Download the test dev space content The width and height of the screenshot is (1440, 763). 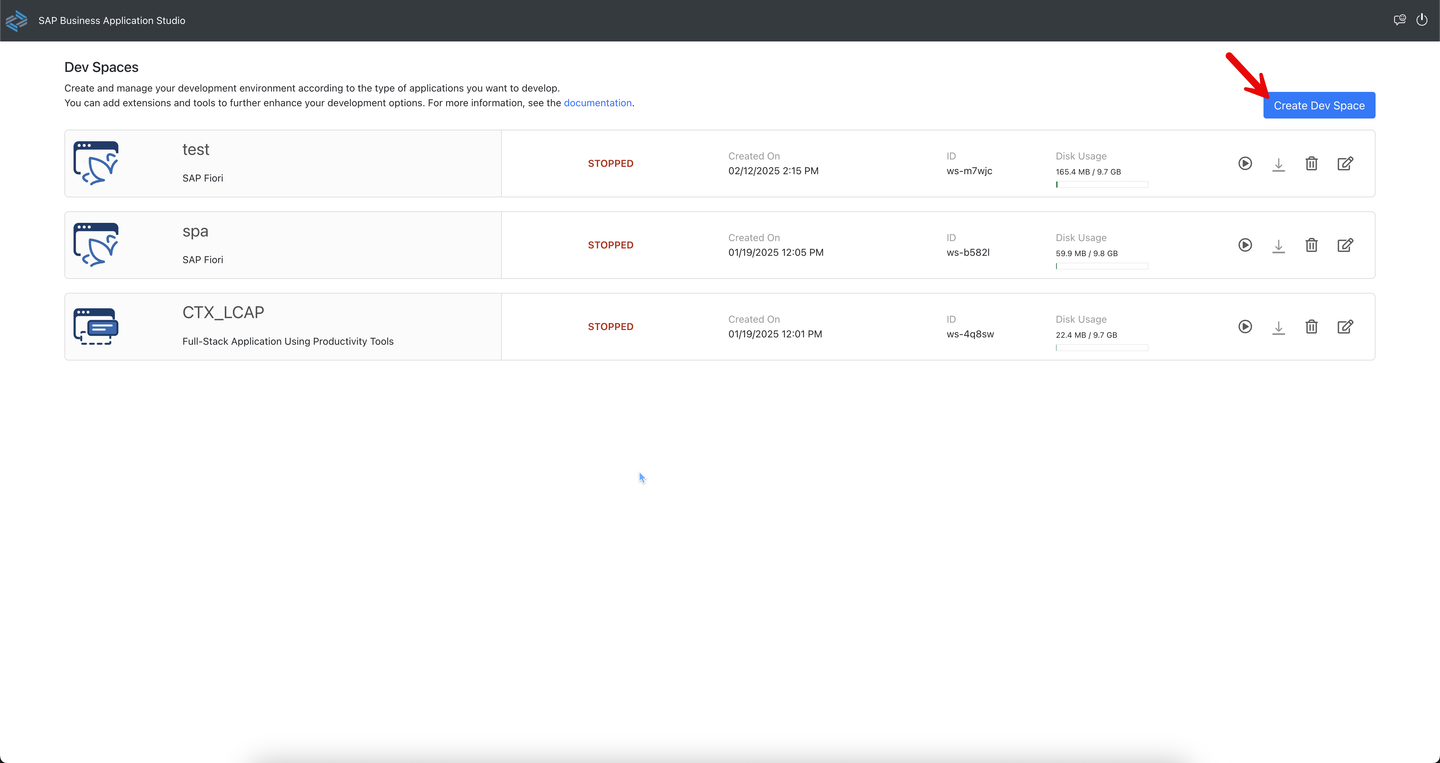click(1278, 163)
